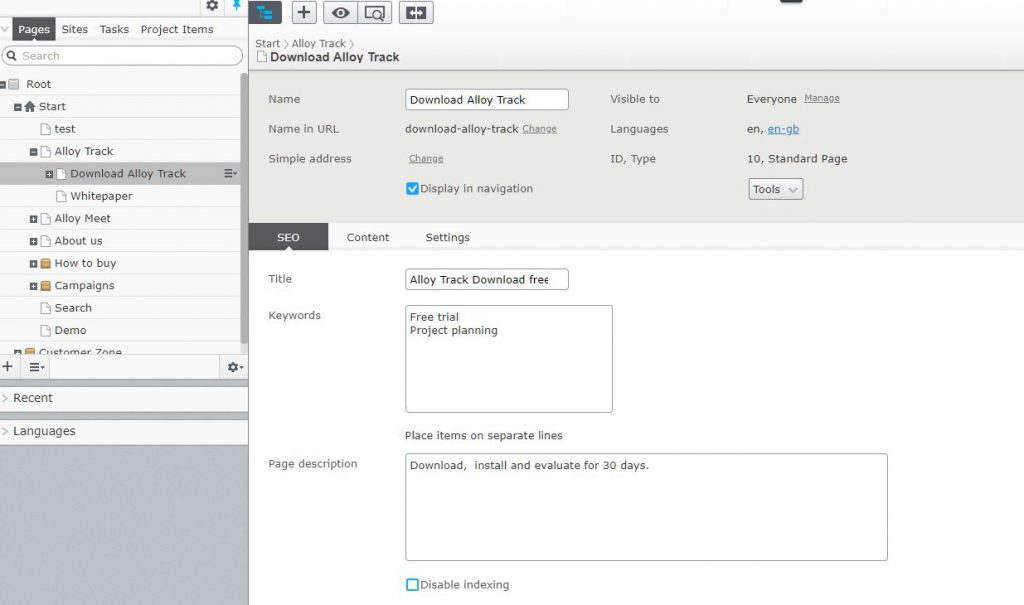1024x605 pixels.
Task: Enable the Disable indexing checkbox
Action: 412,585
